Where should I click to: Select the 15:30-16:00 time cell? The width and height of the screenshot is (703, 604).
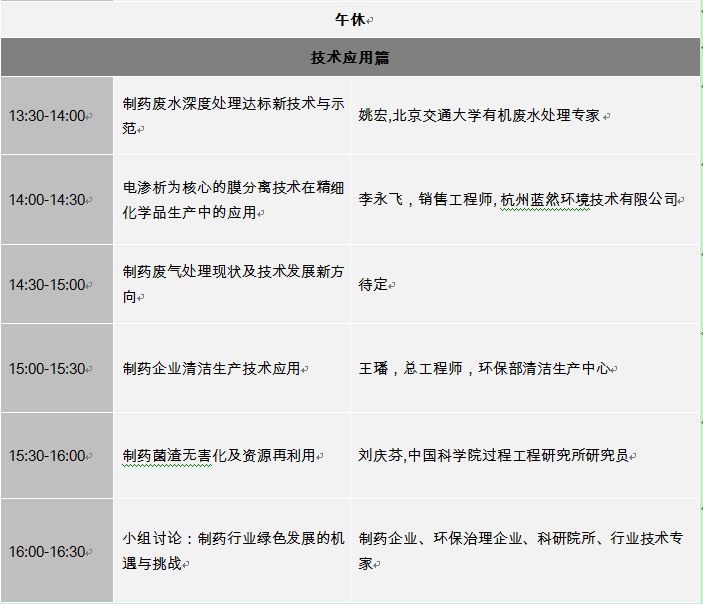(x=48, y=456)
